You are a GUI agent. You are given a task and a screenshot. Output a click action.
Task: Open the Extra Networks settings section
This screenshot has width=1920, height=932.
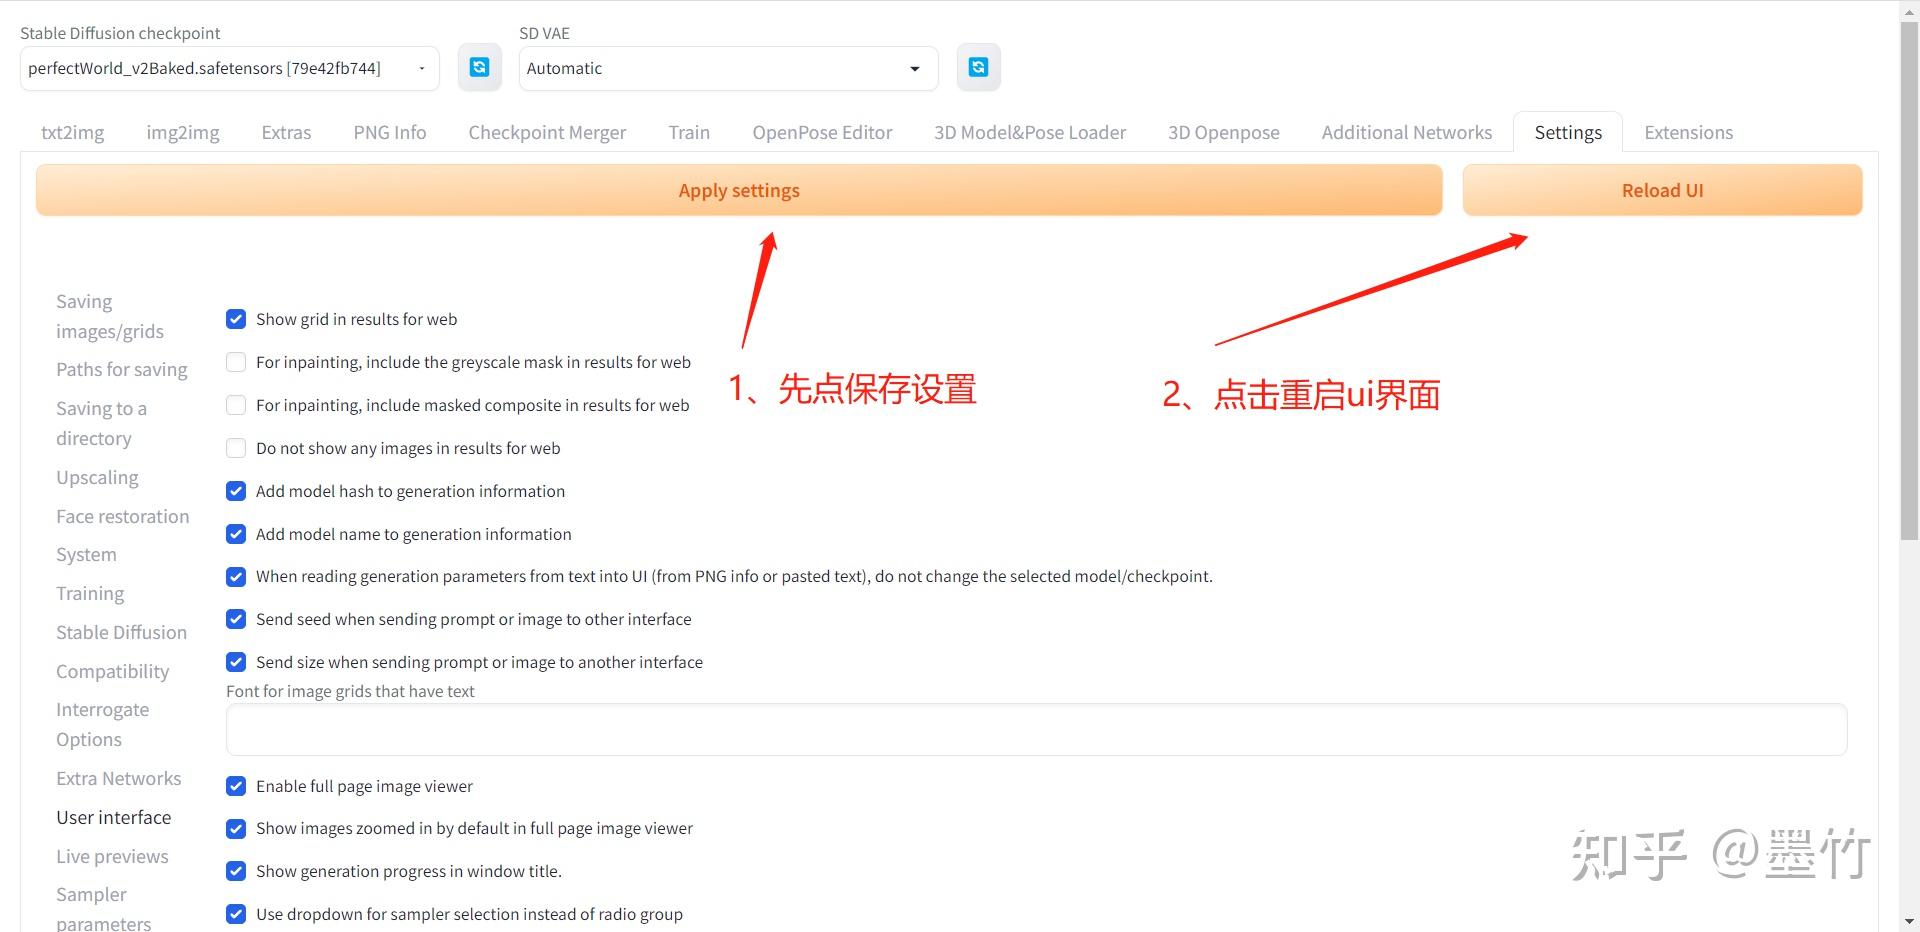click(118, 778)
